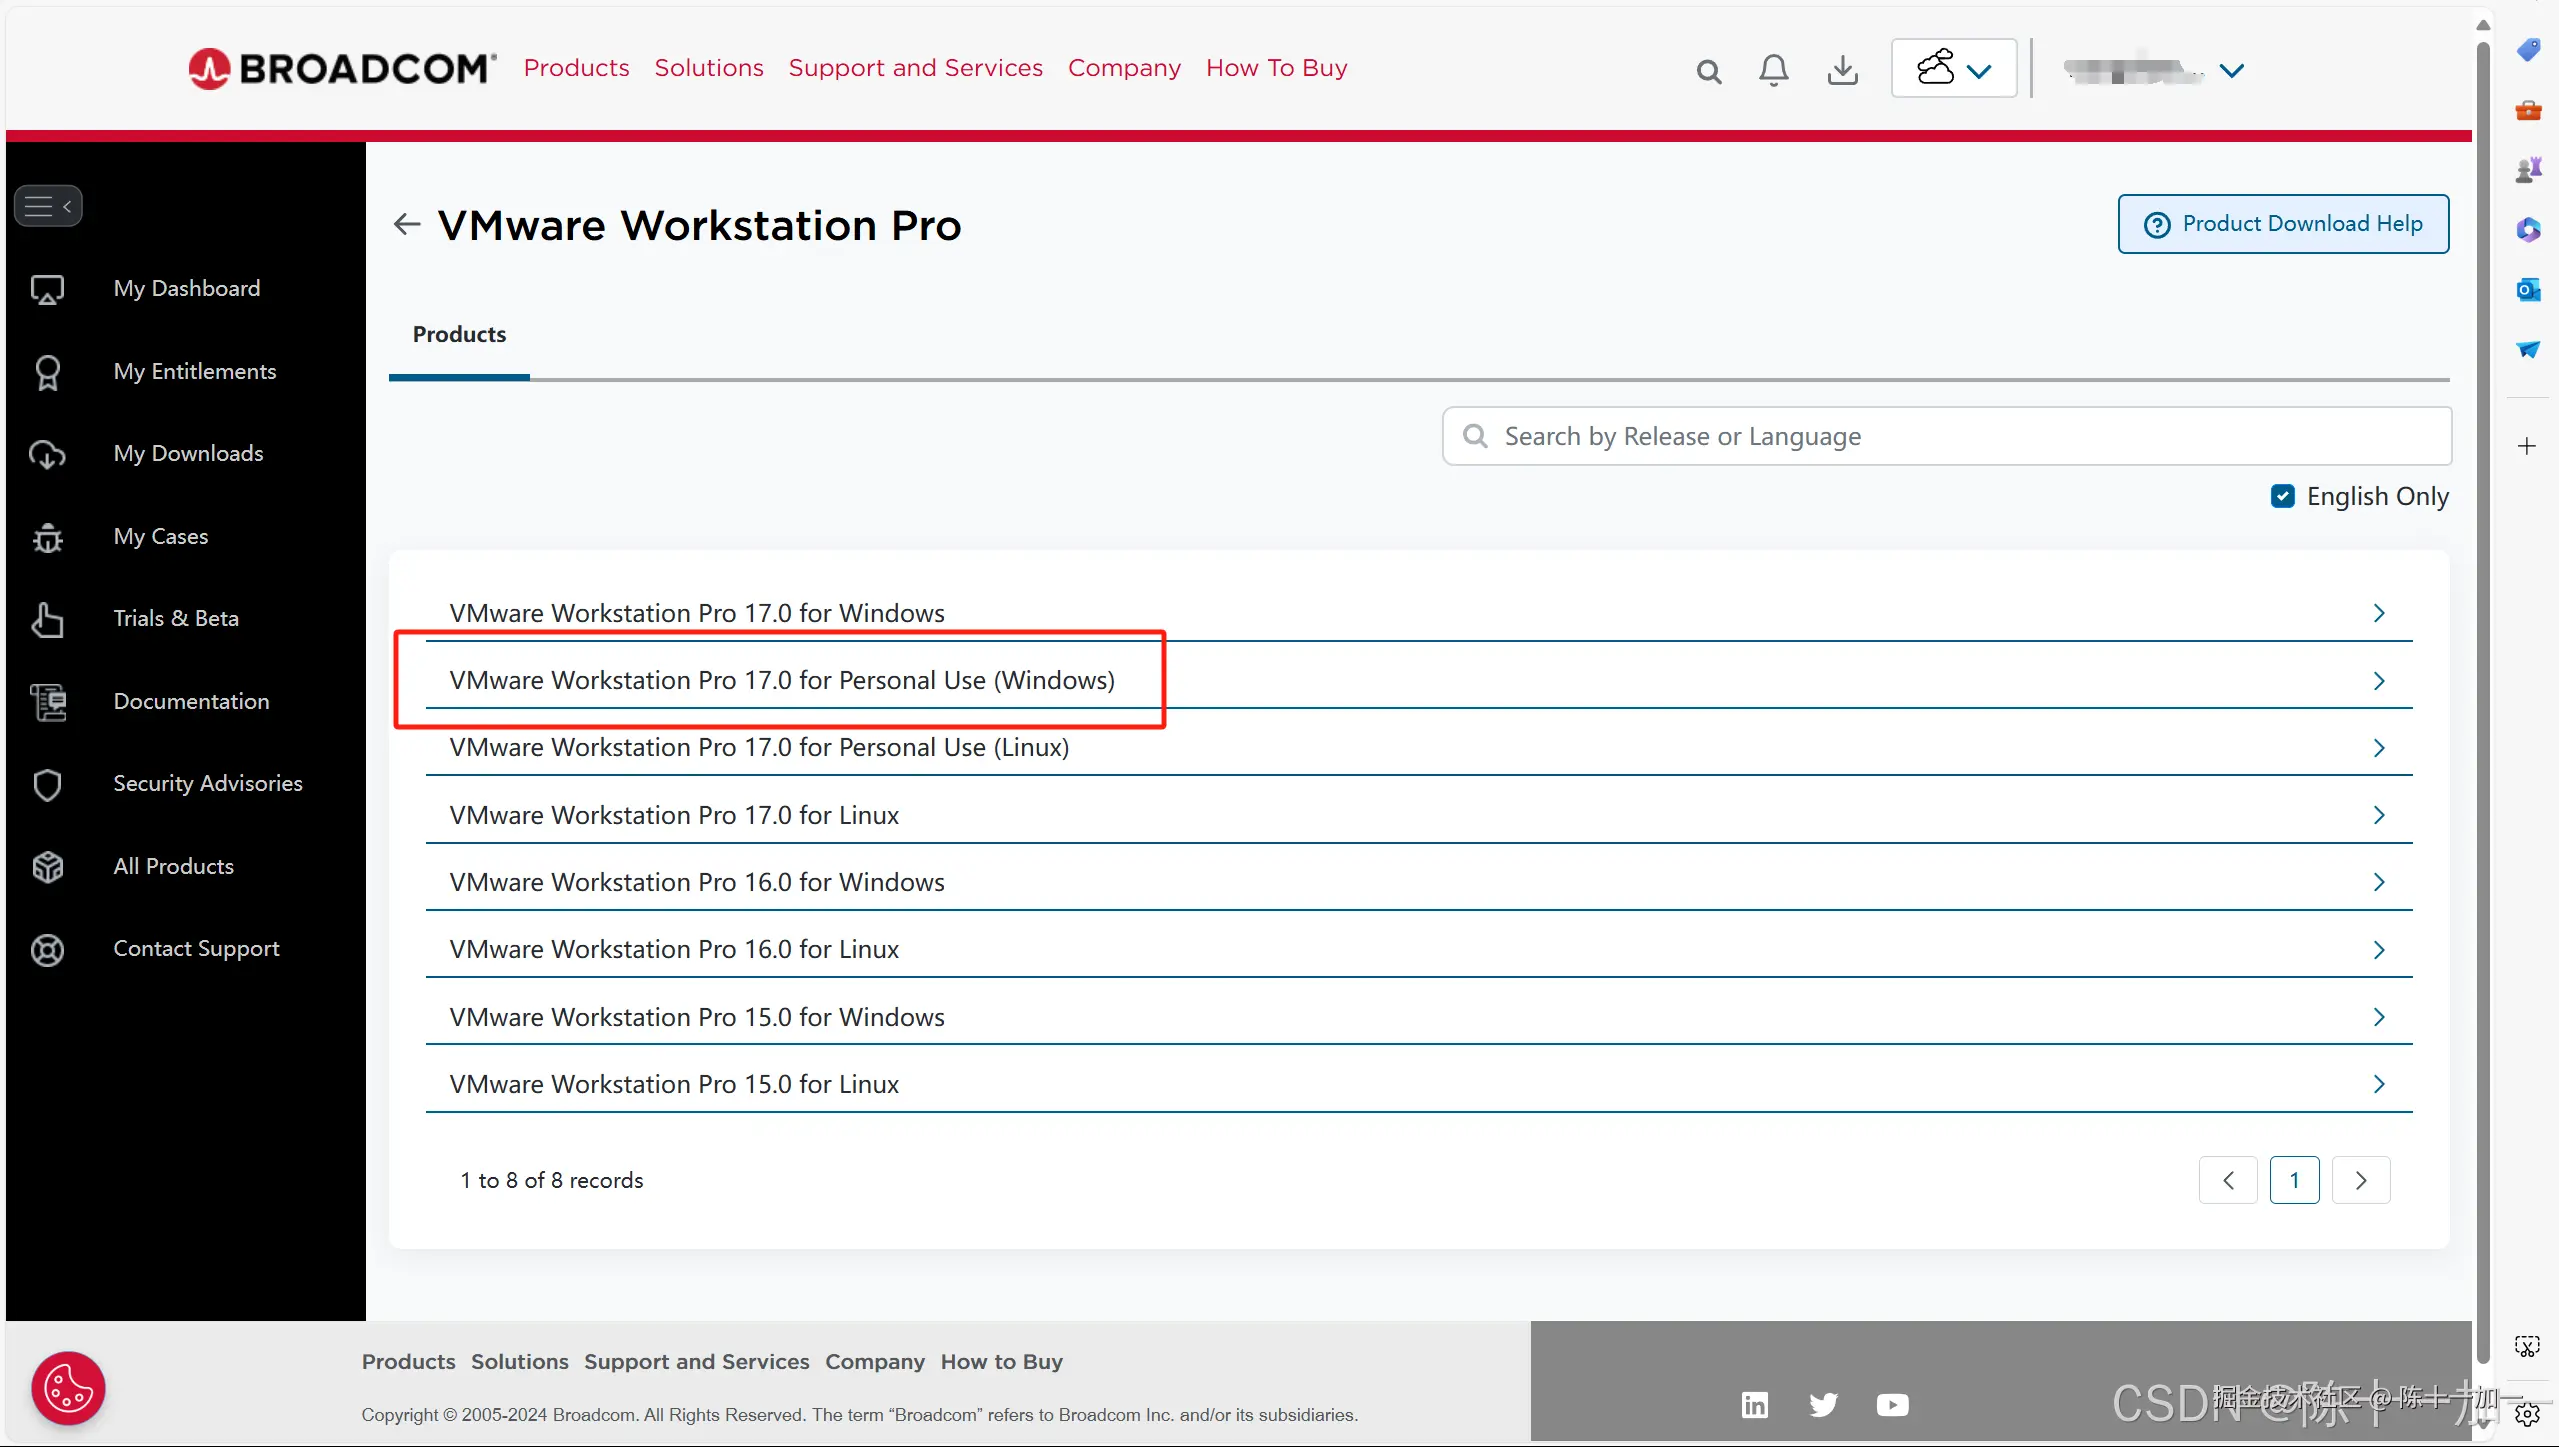
Task: Click Product Download Help button
Action: click(2282, 224)
